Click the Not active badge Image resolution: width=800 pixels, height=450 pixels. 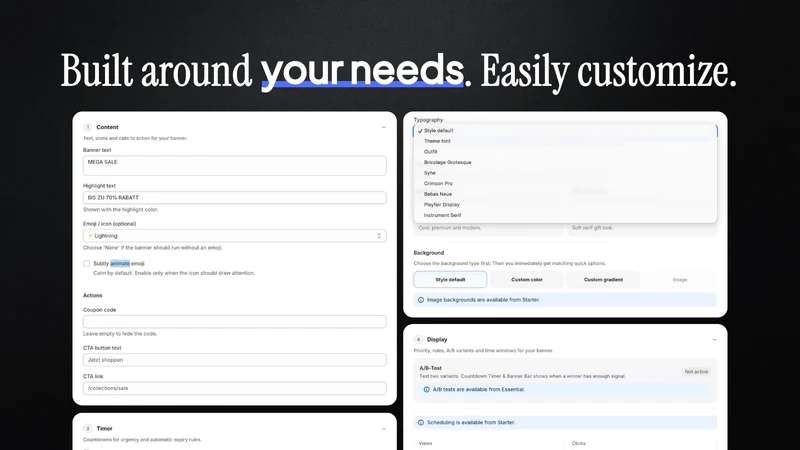pos(696,372)
